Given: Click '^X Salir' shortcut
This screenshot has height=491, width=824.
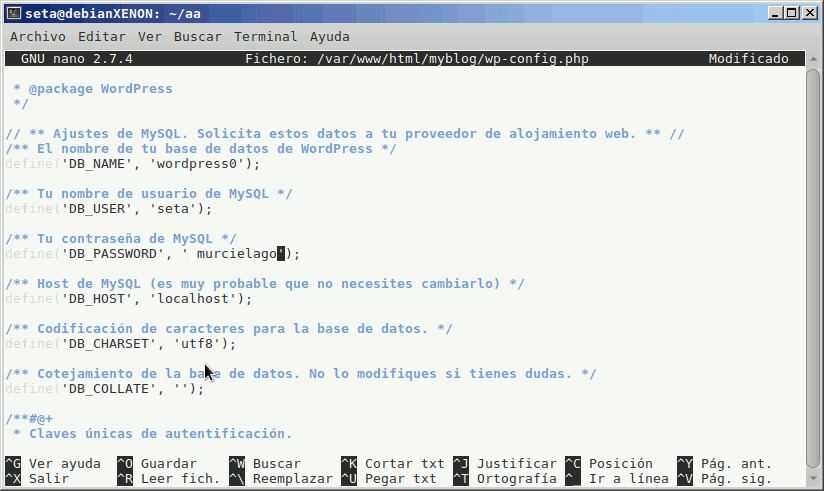Looking at the screenshot, I should (37, 479).
